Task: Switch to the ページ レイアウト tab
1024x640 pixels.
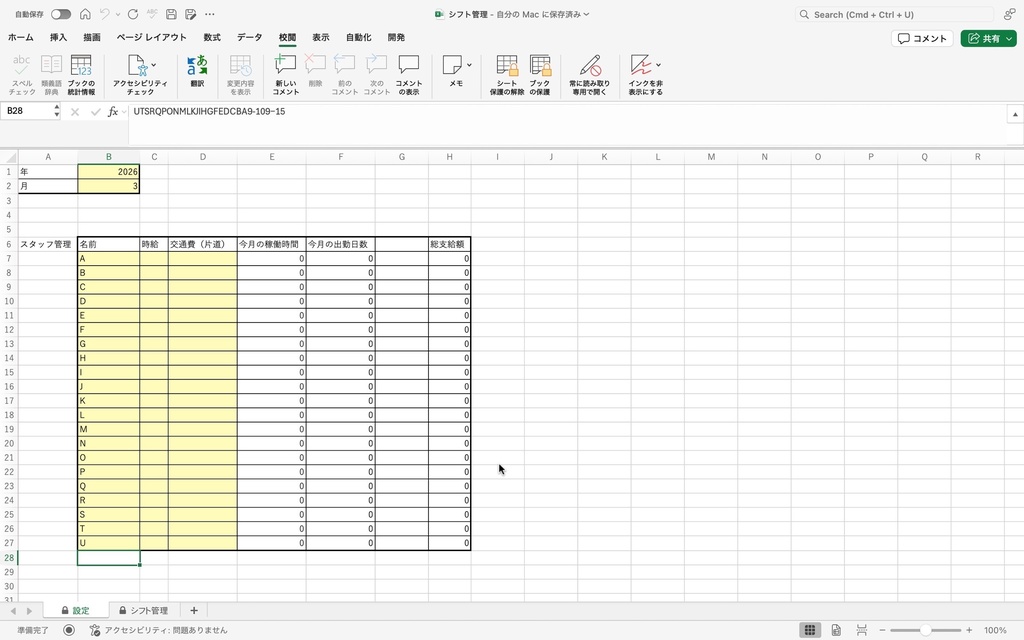Action: coord(152,37)
